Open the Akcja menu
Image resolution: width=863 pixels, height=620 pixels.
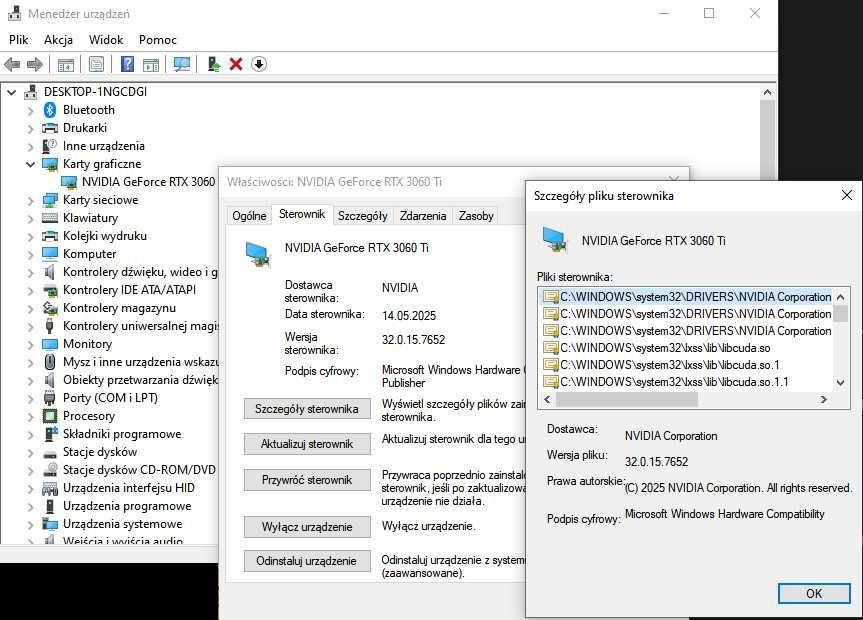58,40
